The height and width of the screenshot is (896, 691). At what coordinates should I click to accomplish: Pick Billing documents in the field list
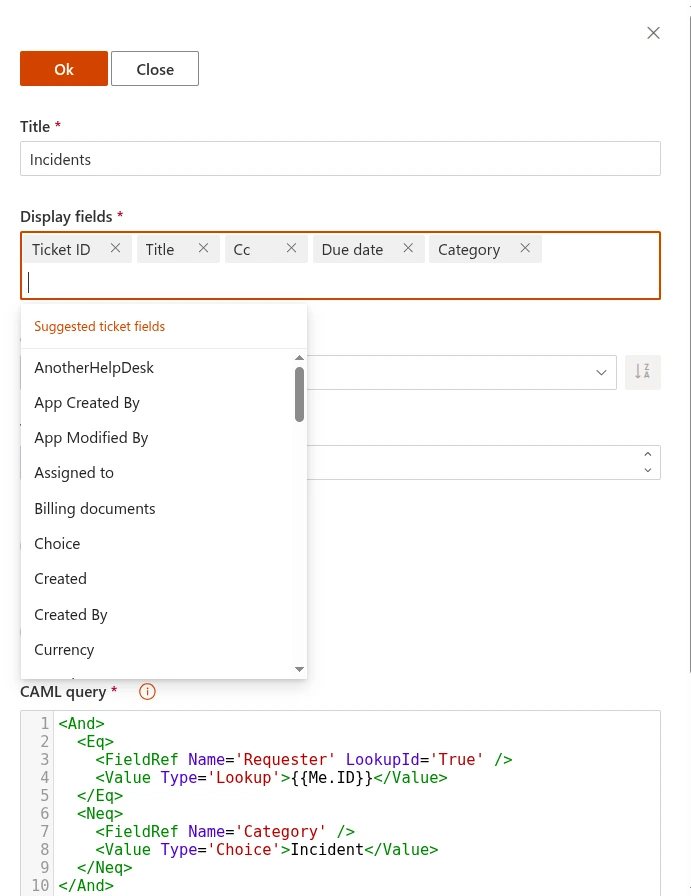95,508
